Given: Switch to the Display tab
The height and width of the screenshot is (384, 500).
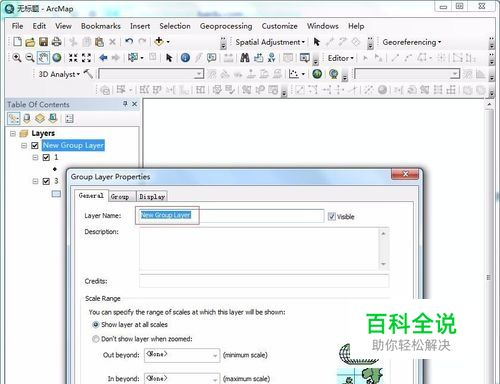Looking at the screenshot, I should [152, 197].
